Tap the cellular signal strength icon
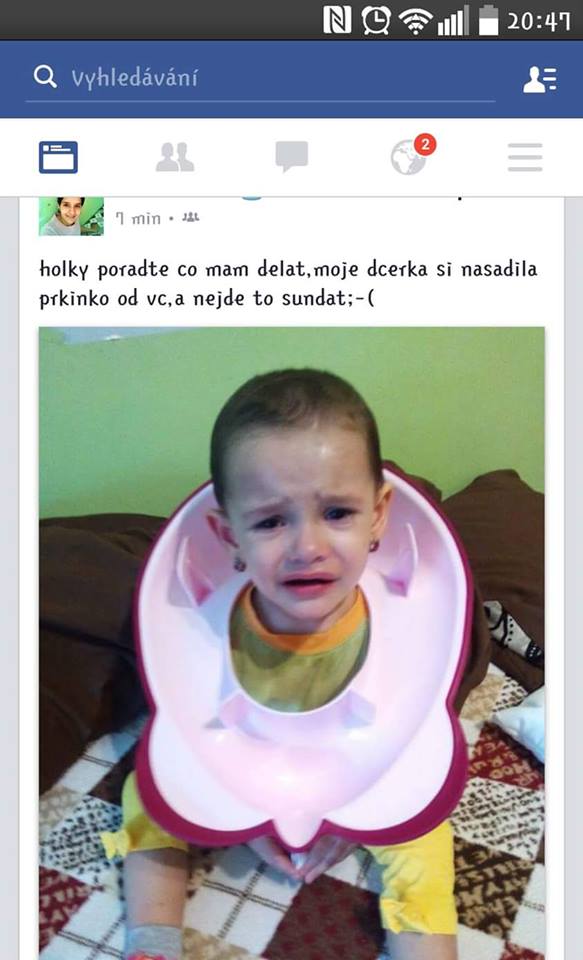583x960 pixels. 454,21
